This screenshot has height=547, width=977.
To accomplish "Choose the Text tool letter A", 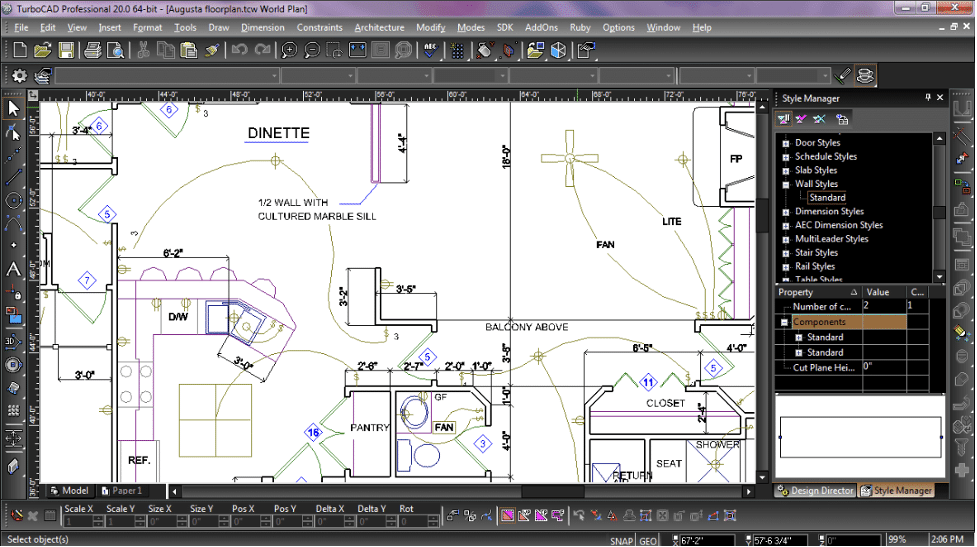I will point(13,269).
